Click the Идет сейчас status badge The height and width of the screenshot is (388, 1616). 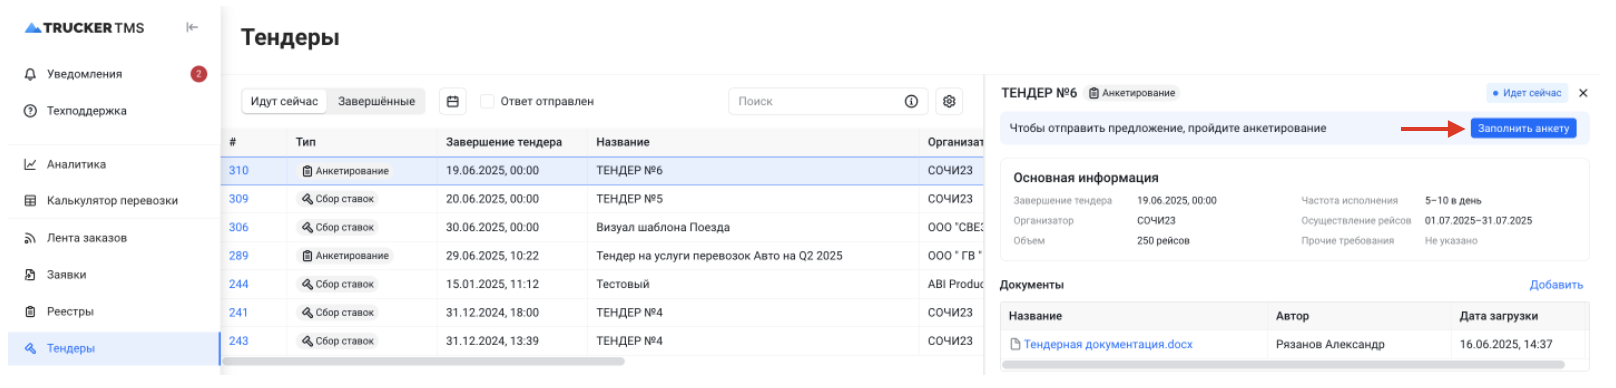pyautogui.click(x=1527, y=93)
